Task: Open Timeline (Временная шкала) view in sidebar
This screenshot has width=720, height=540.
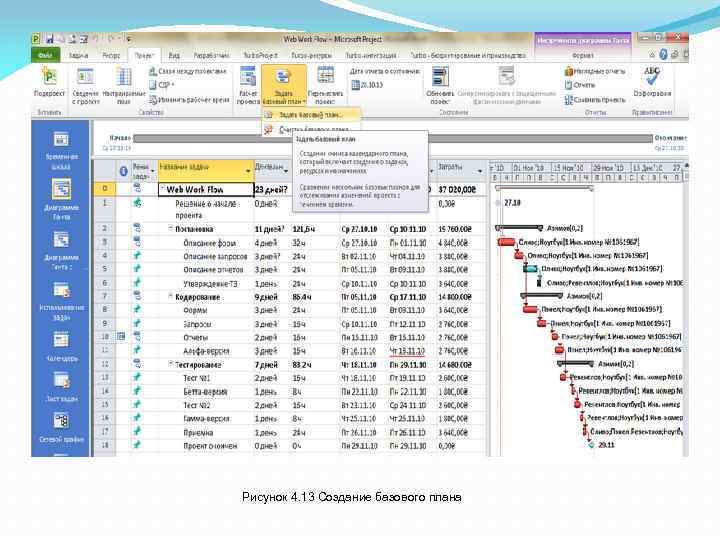Action: [x=61, y=150]
